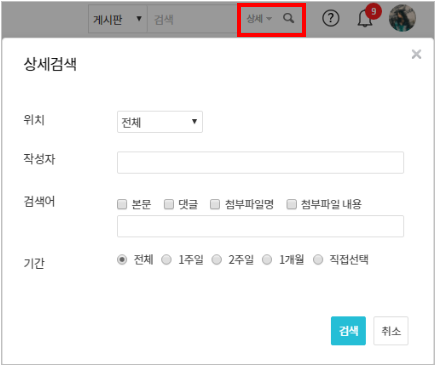Expand the 게시판 category dropdown

118,19
